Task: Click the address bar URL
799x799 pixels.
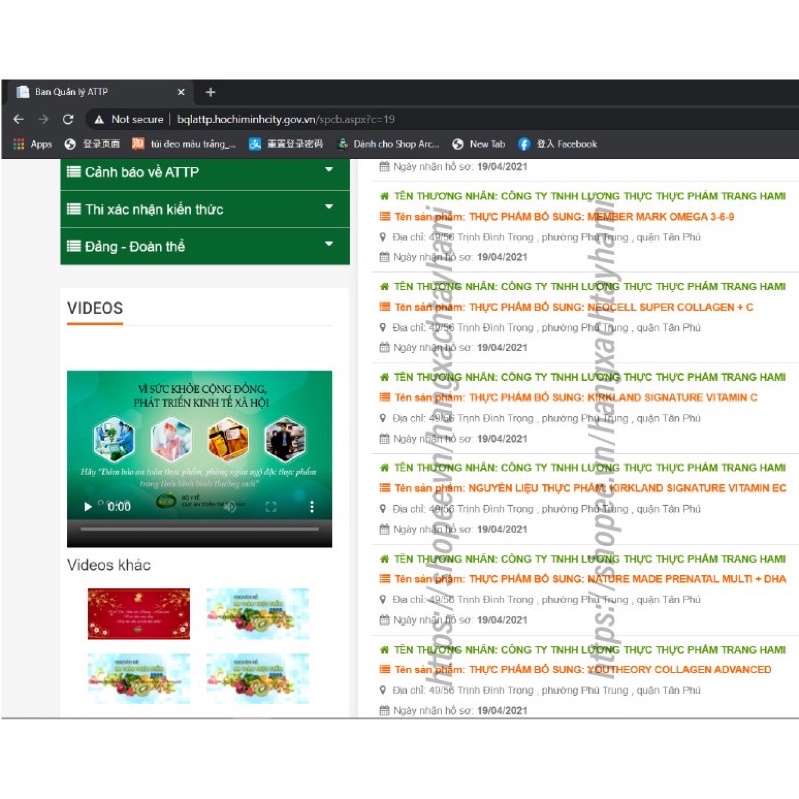Action: click(285, 119)
